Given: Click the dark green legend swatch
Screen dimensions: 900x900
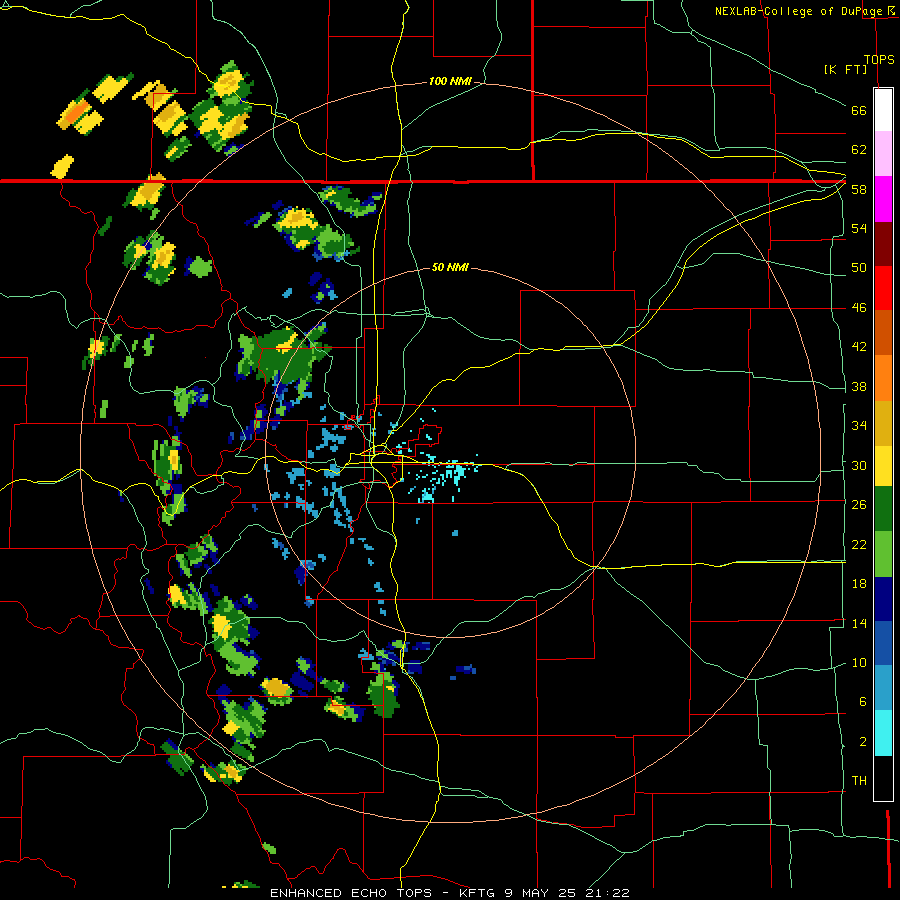Looking at the screenshot, I should point(883,509).
